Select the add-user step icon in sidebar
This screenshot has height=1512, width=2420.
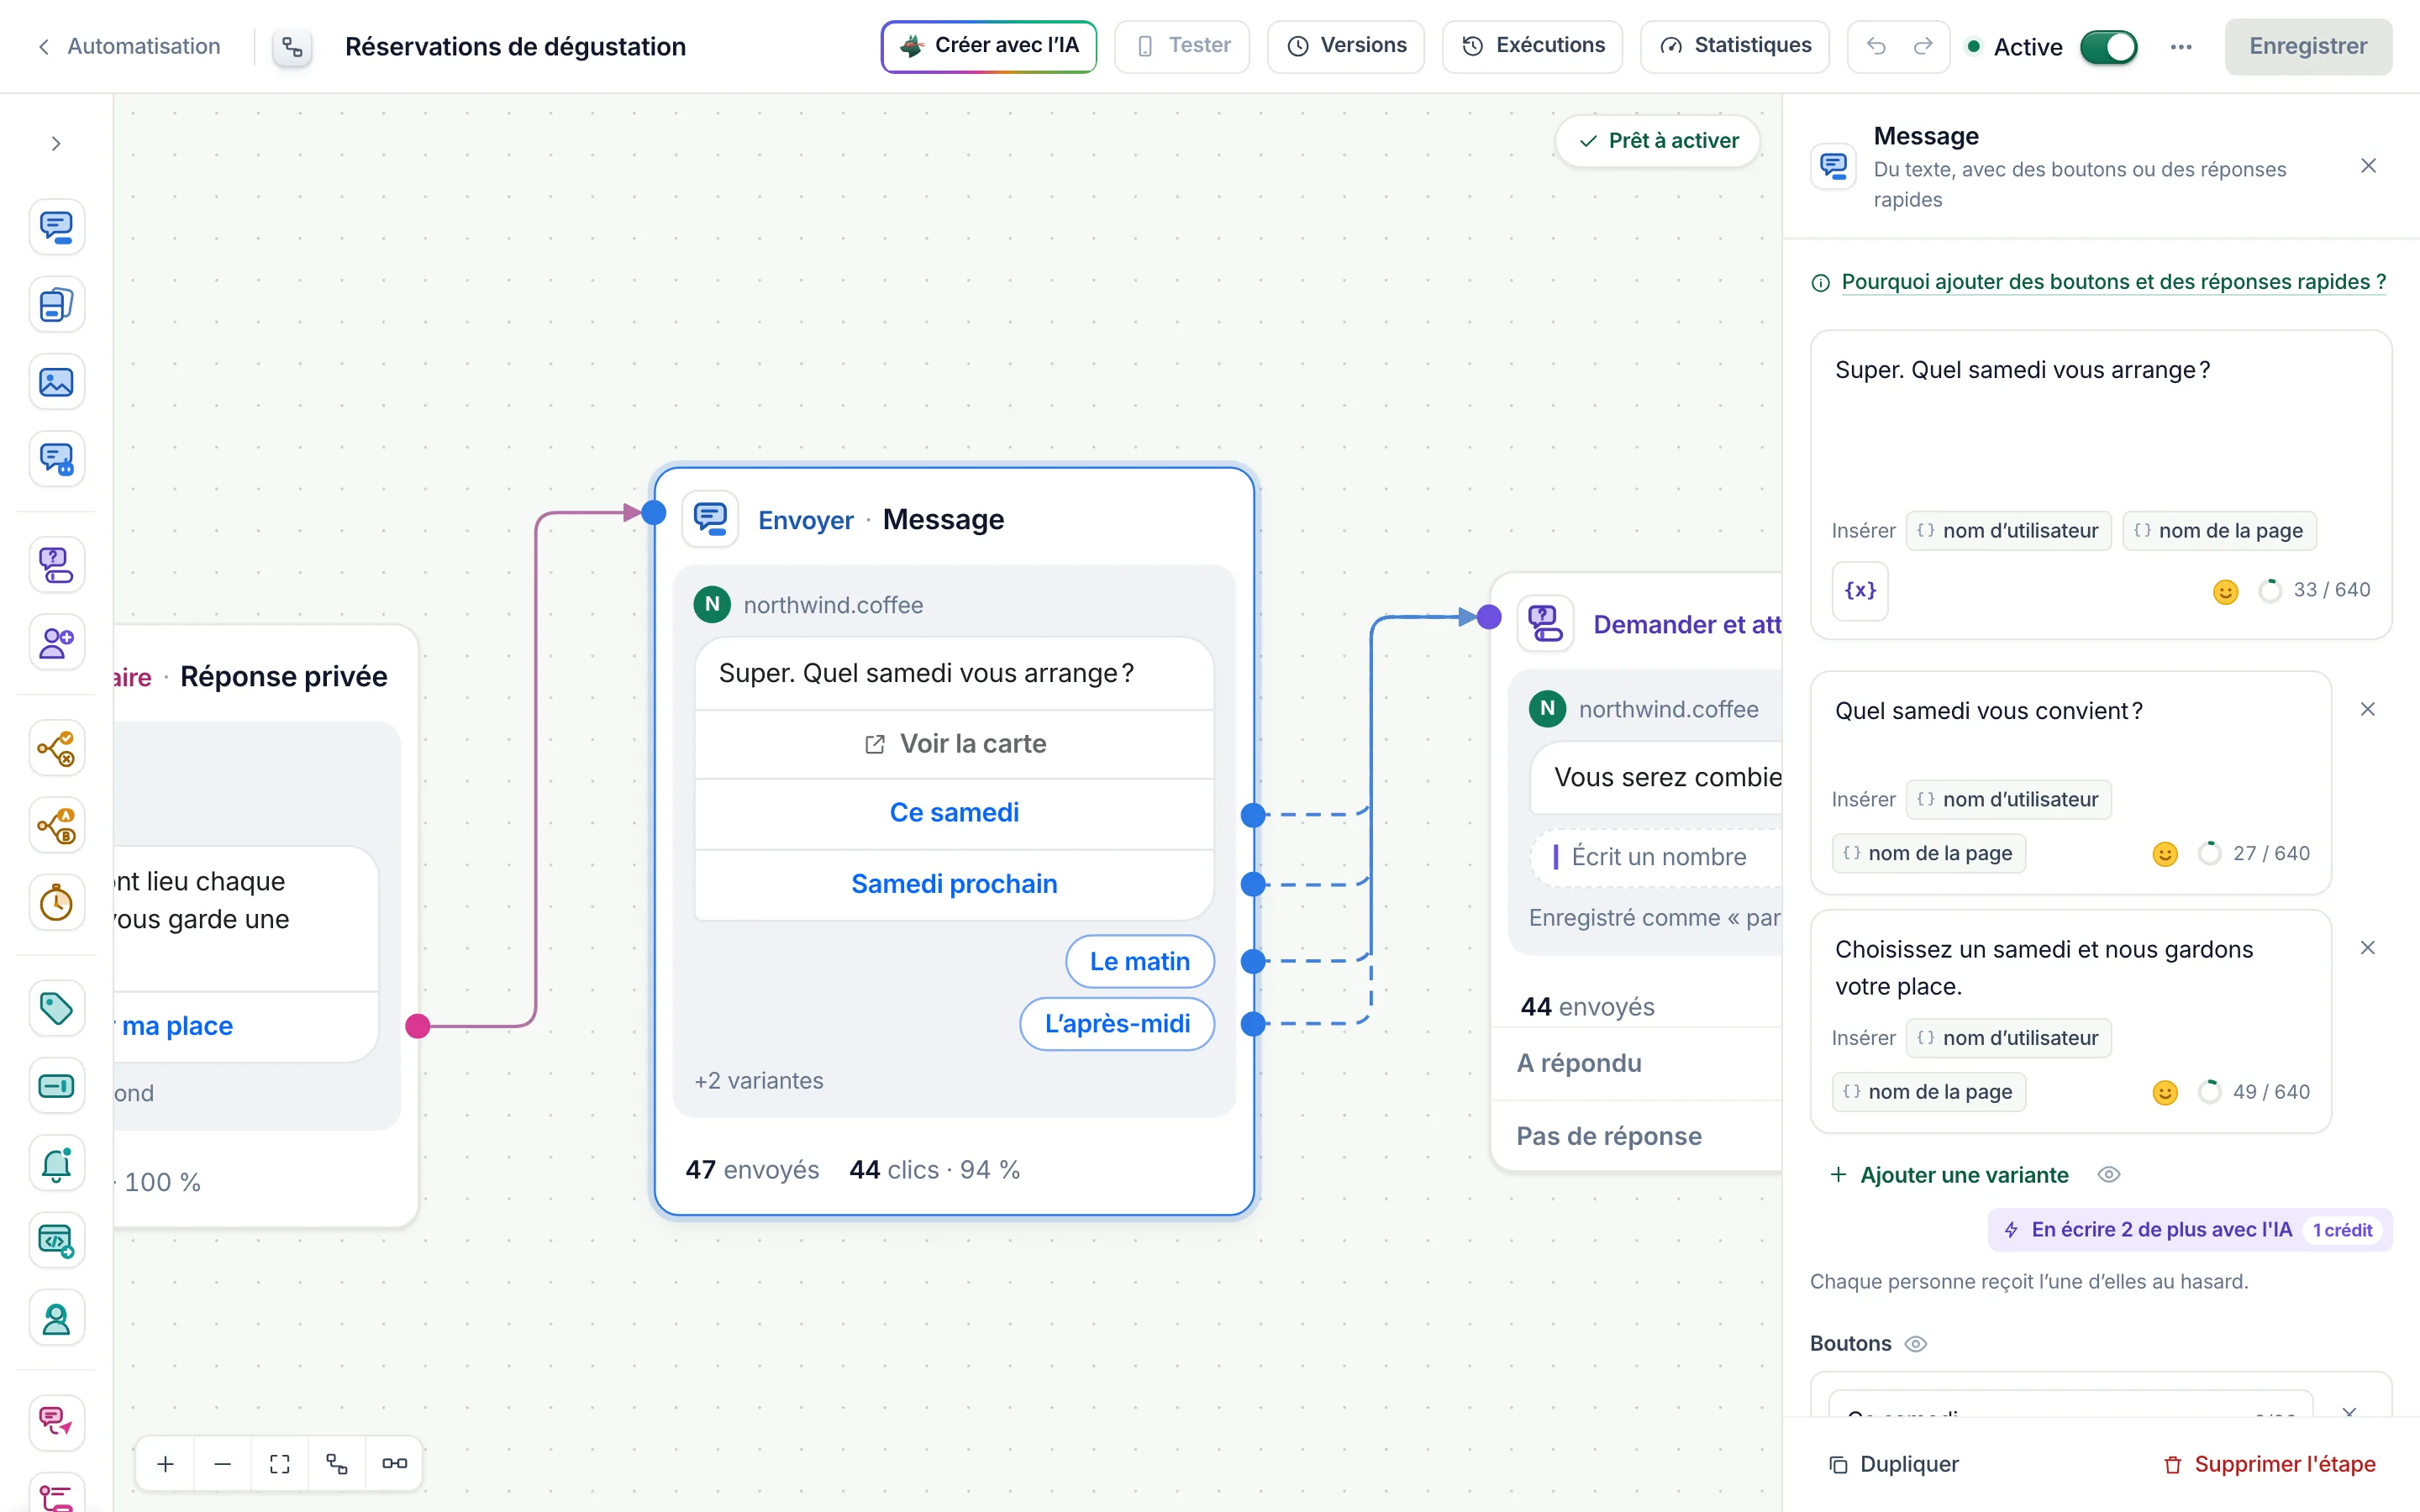(56, 642)
